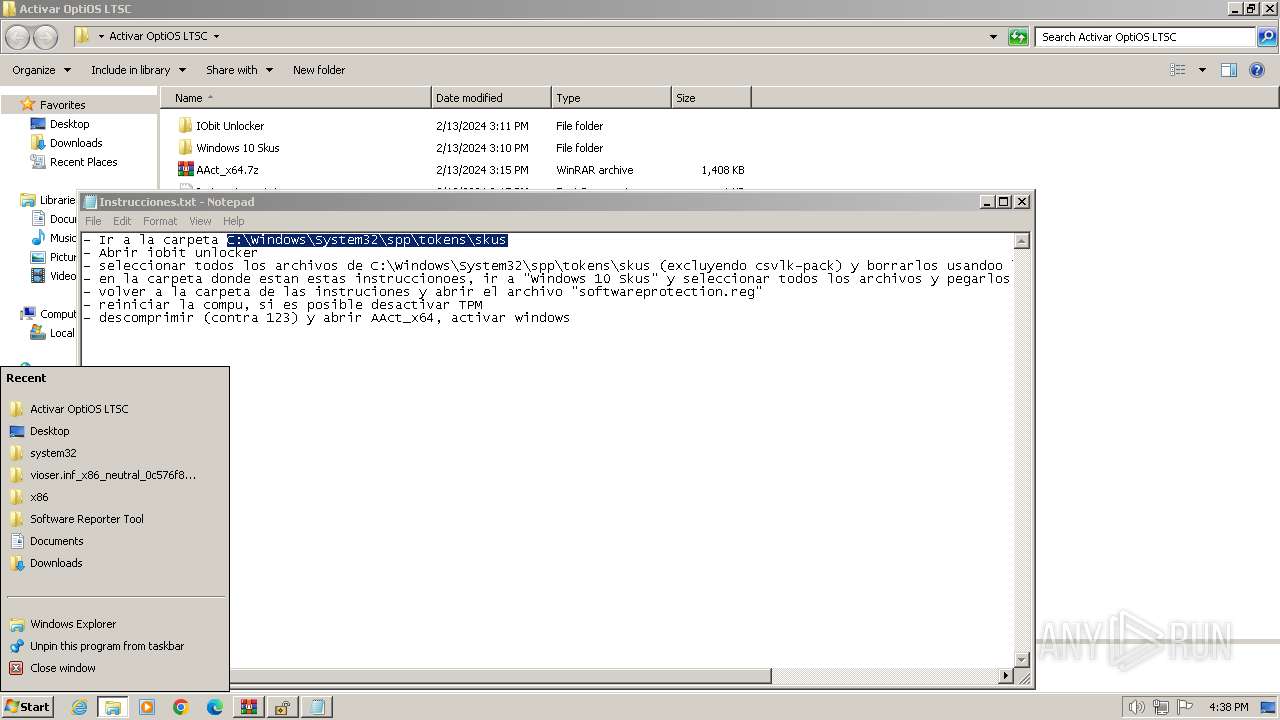Viewport: 1280px width, 720px height.
Task: Launch Google Chrome from the taskbar
Action: coord(181,707)
